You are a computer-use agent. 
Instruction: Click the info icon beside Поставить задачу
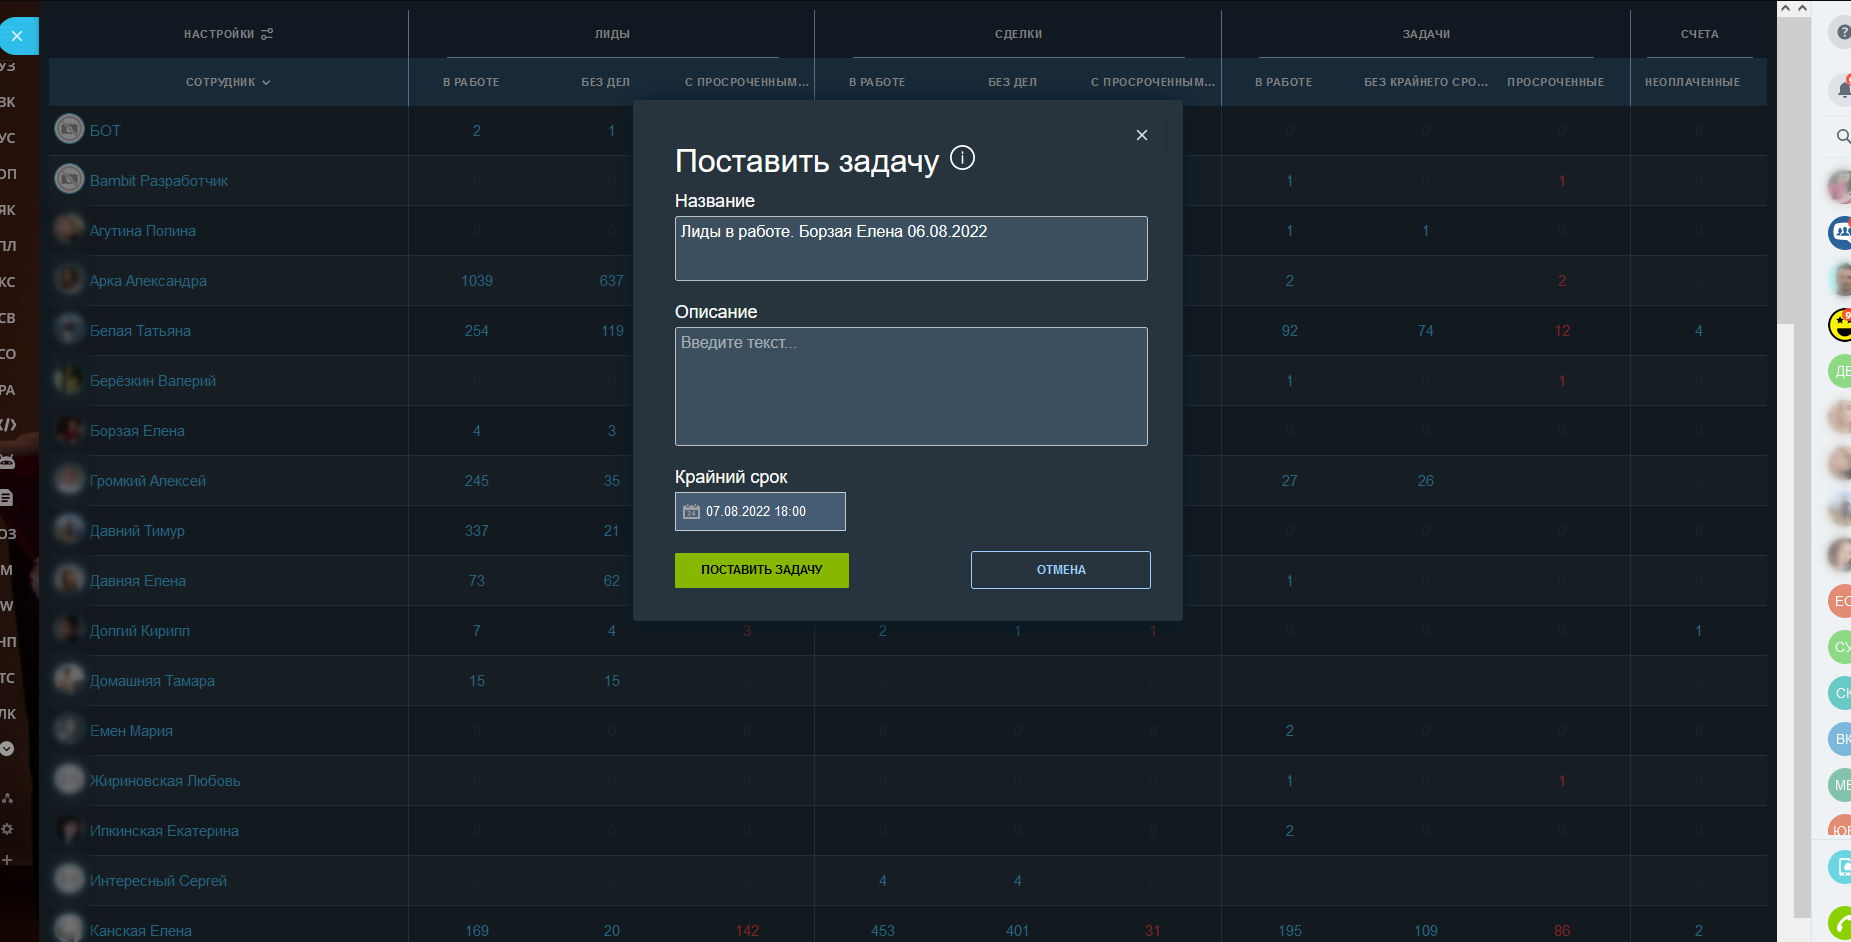tap(962, 158)
